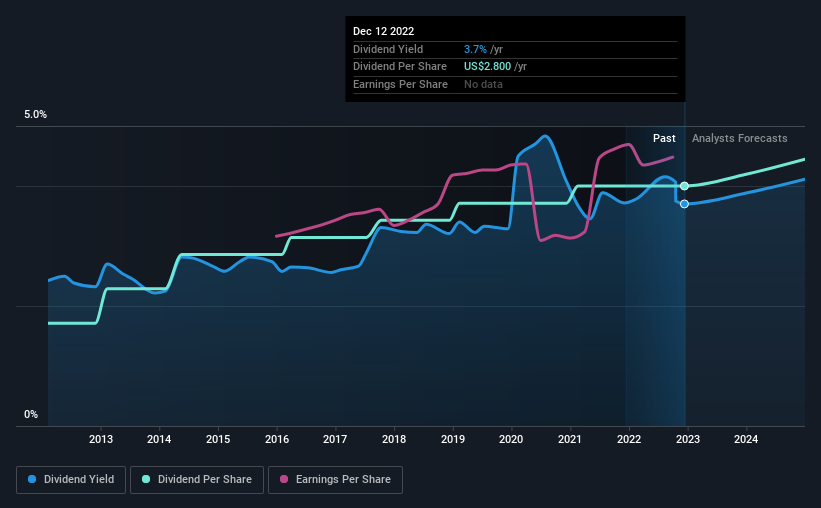
Task: Click the 2015 x-axis label
Action: click(218, 439)
